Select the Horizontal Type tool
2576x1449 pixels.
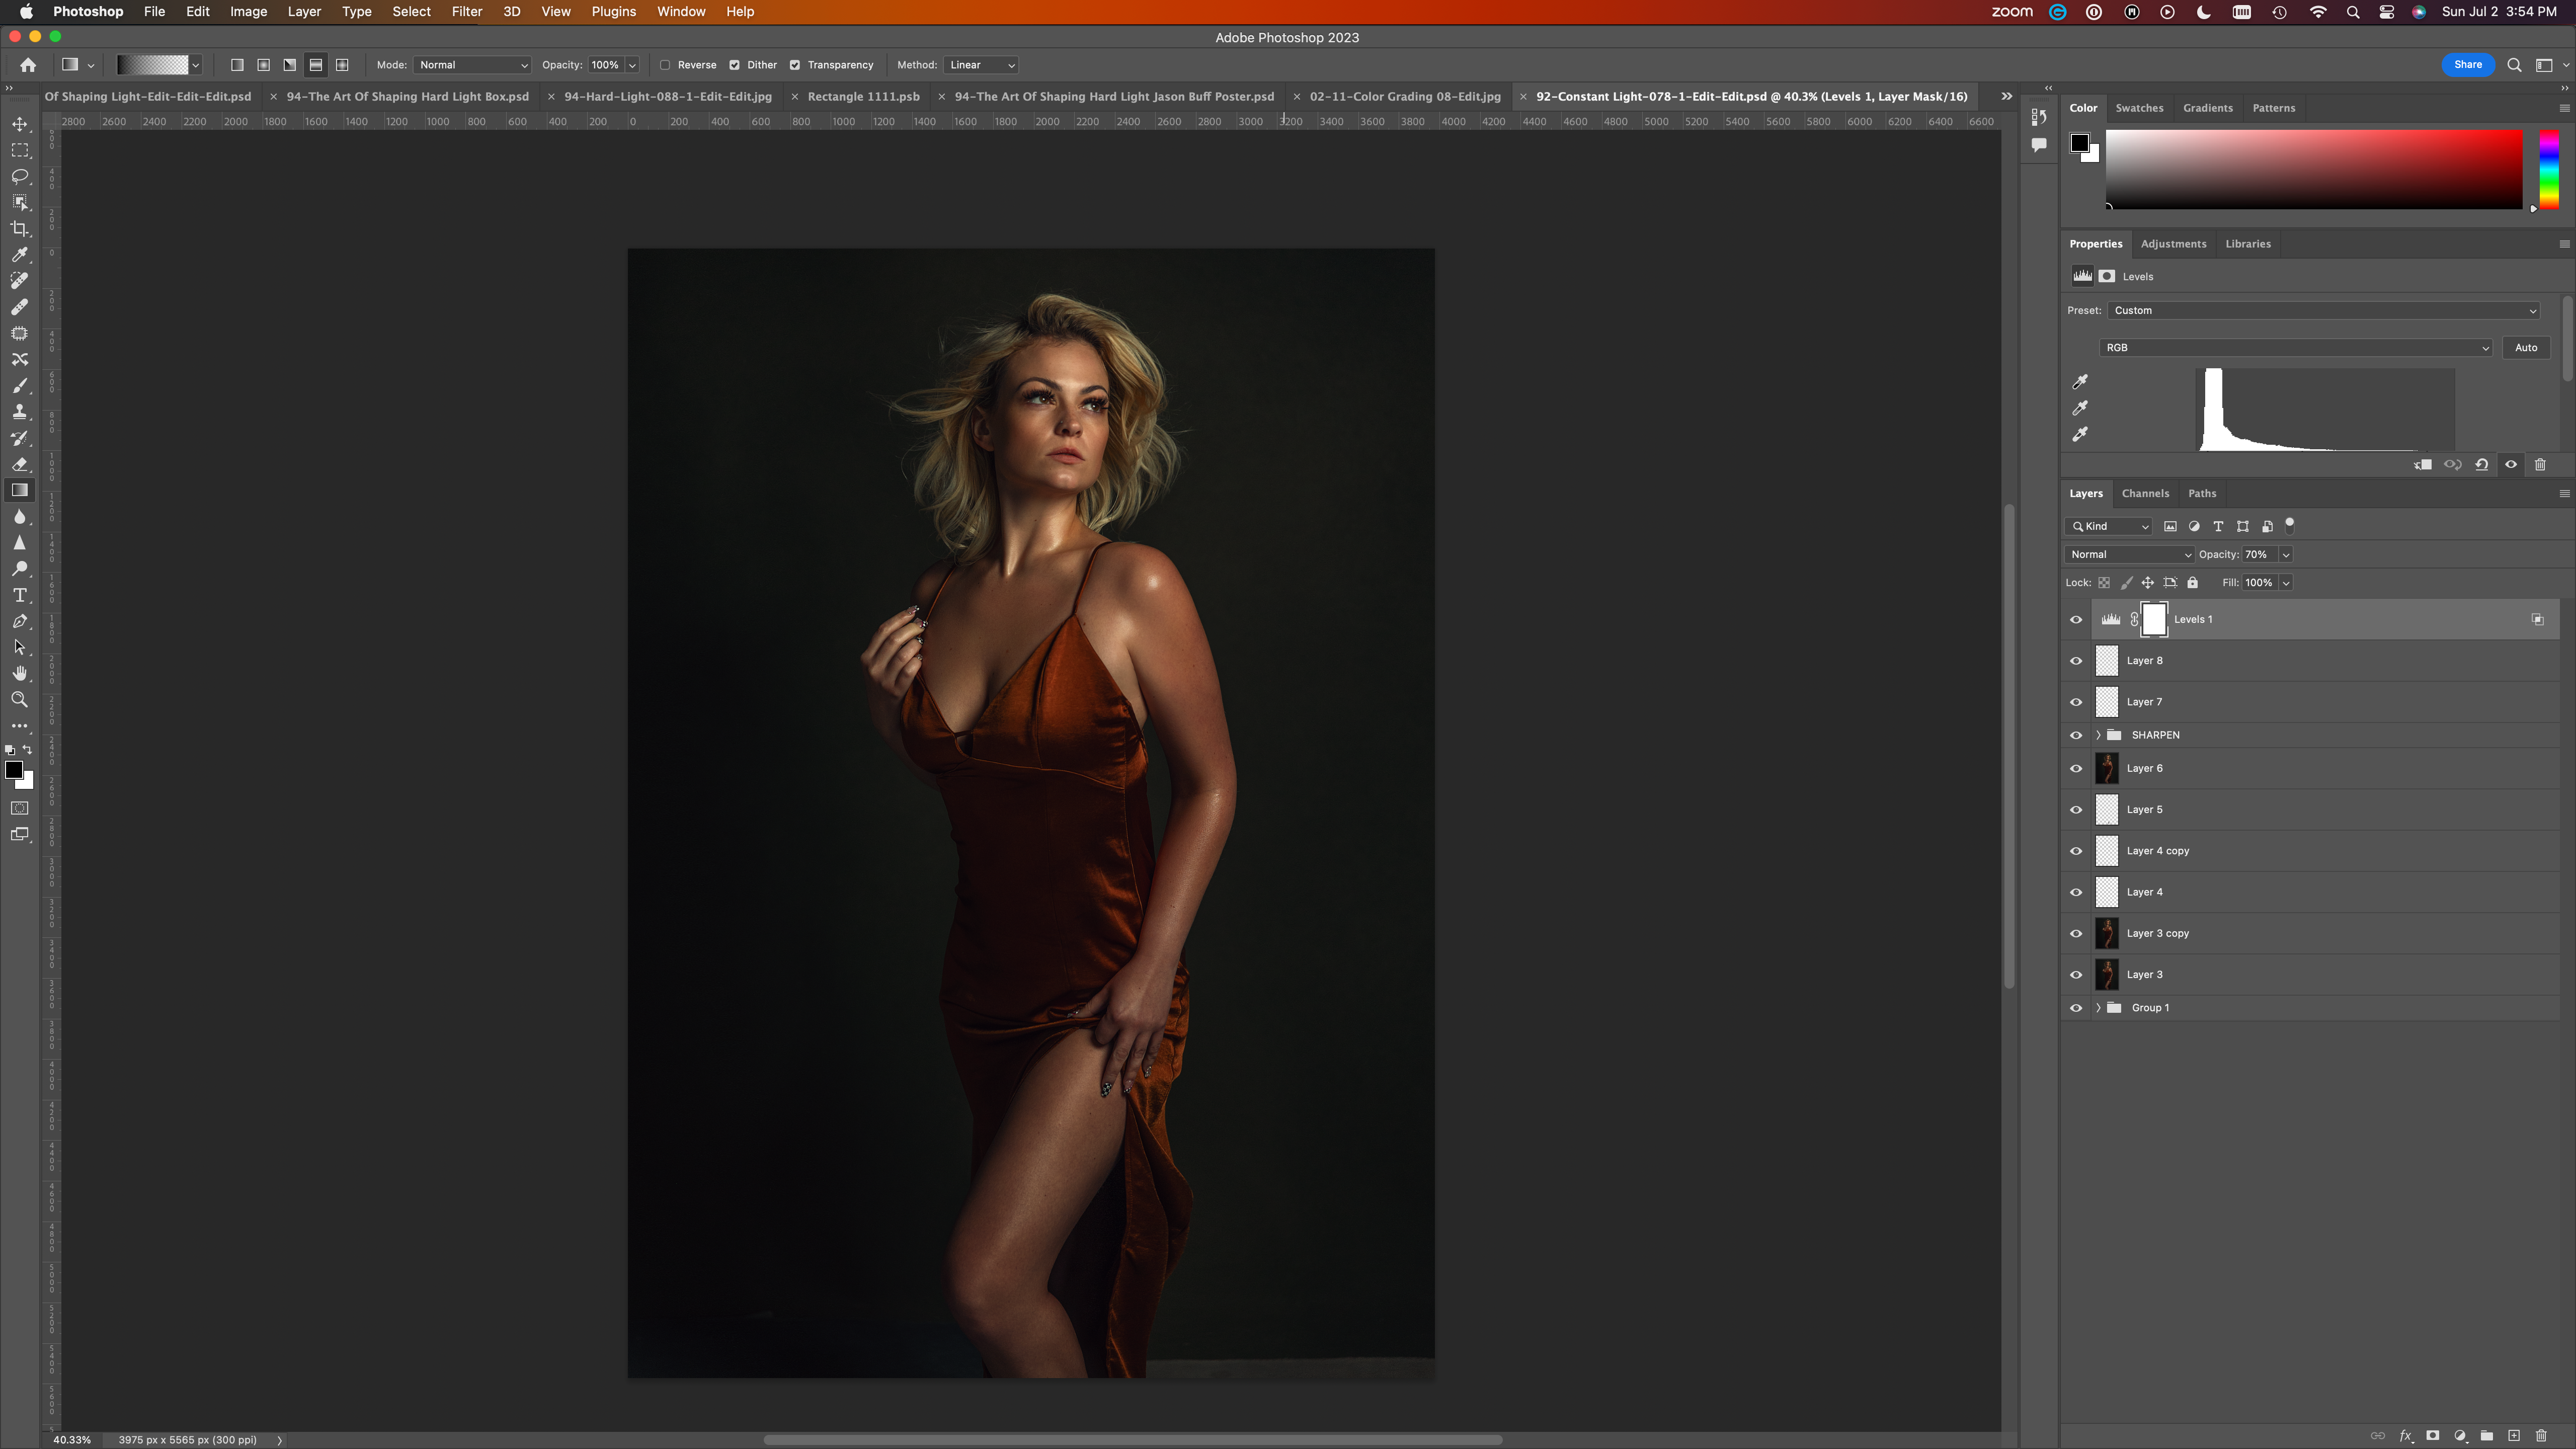pyautogui.click(x=20, y=595)
